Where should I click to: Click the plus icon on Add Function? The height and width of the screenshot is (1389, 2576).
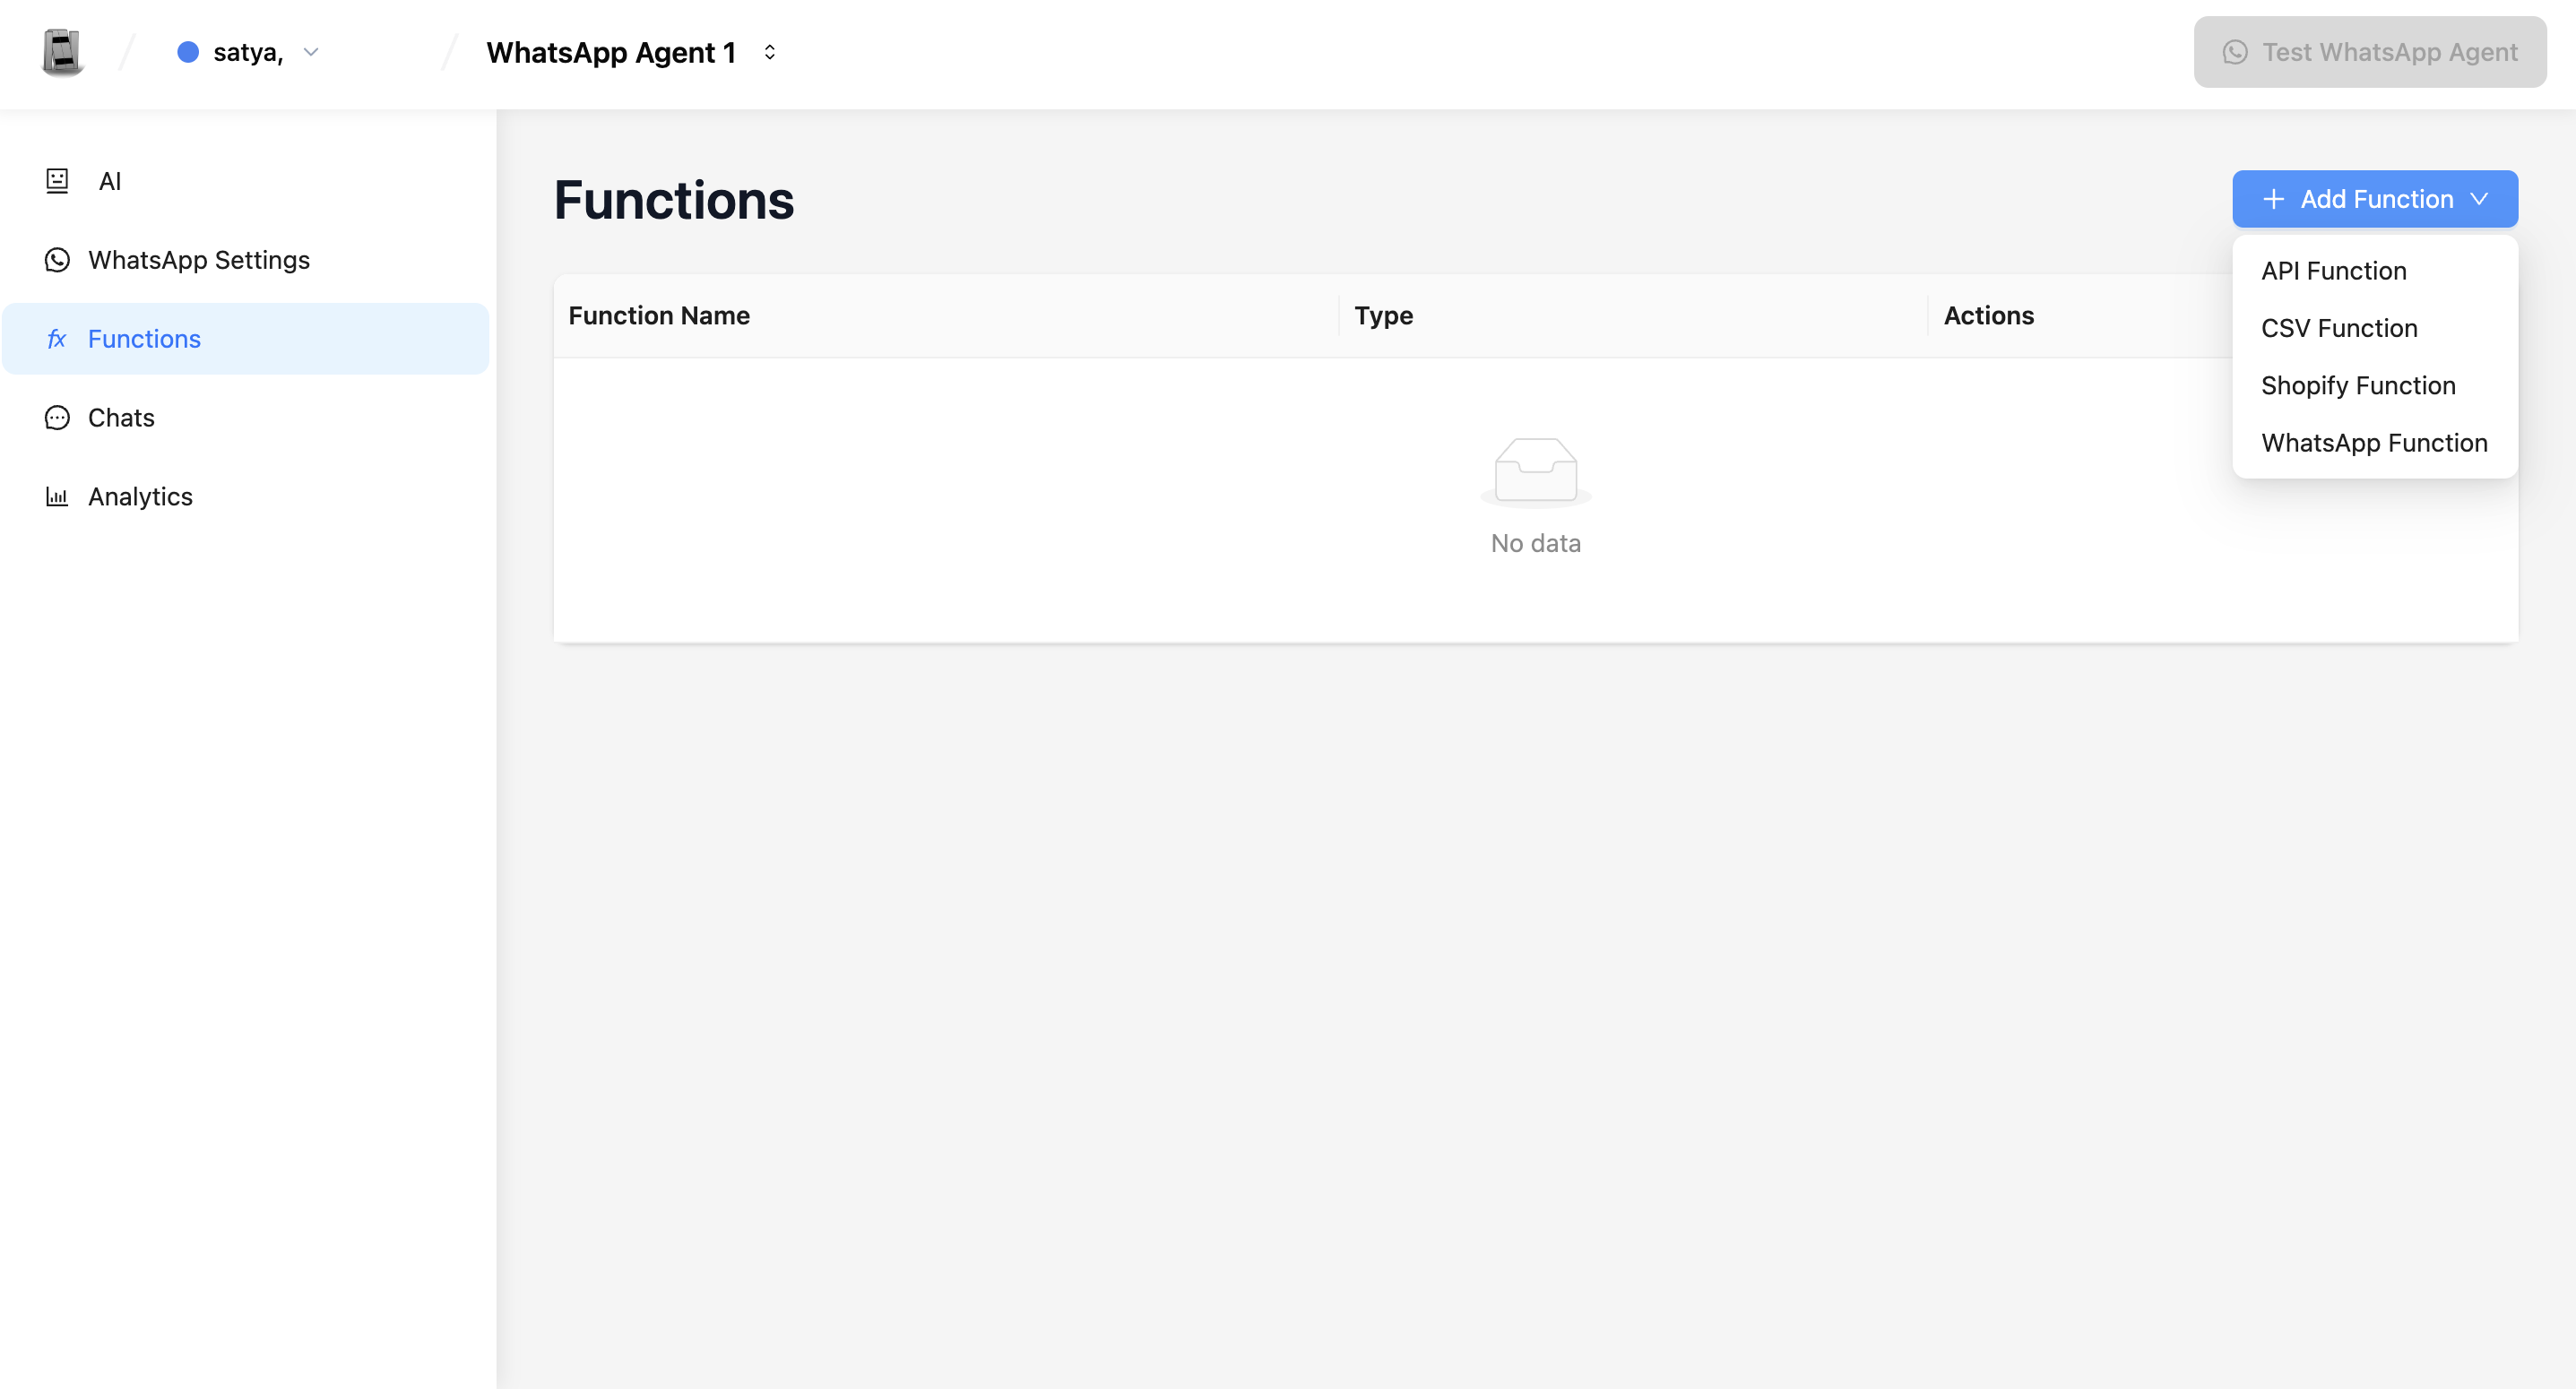(2273, 199)
